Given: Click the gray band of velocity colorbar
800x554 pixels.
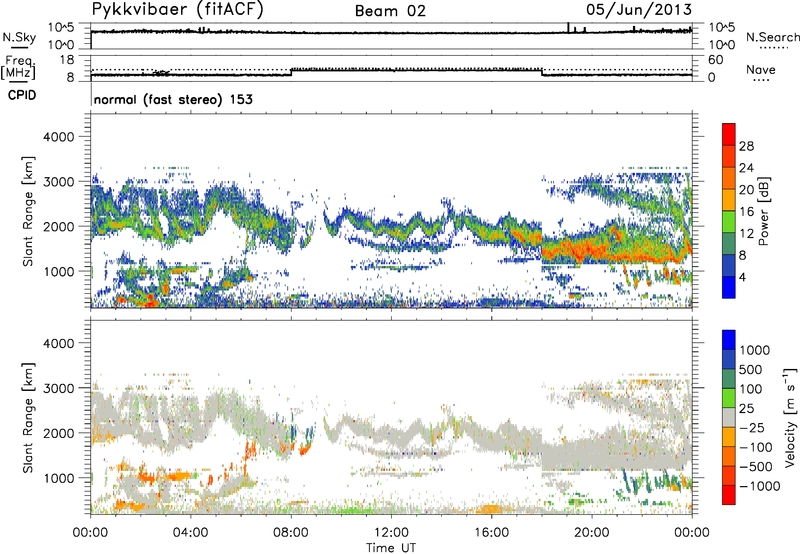Looking at the screenshot, I should (729, 418).
